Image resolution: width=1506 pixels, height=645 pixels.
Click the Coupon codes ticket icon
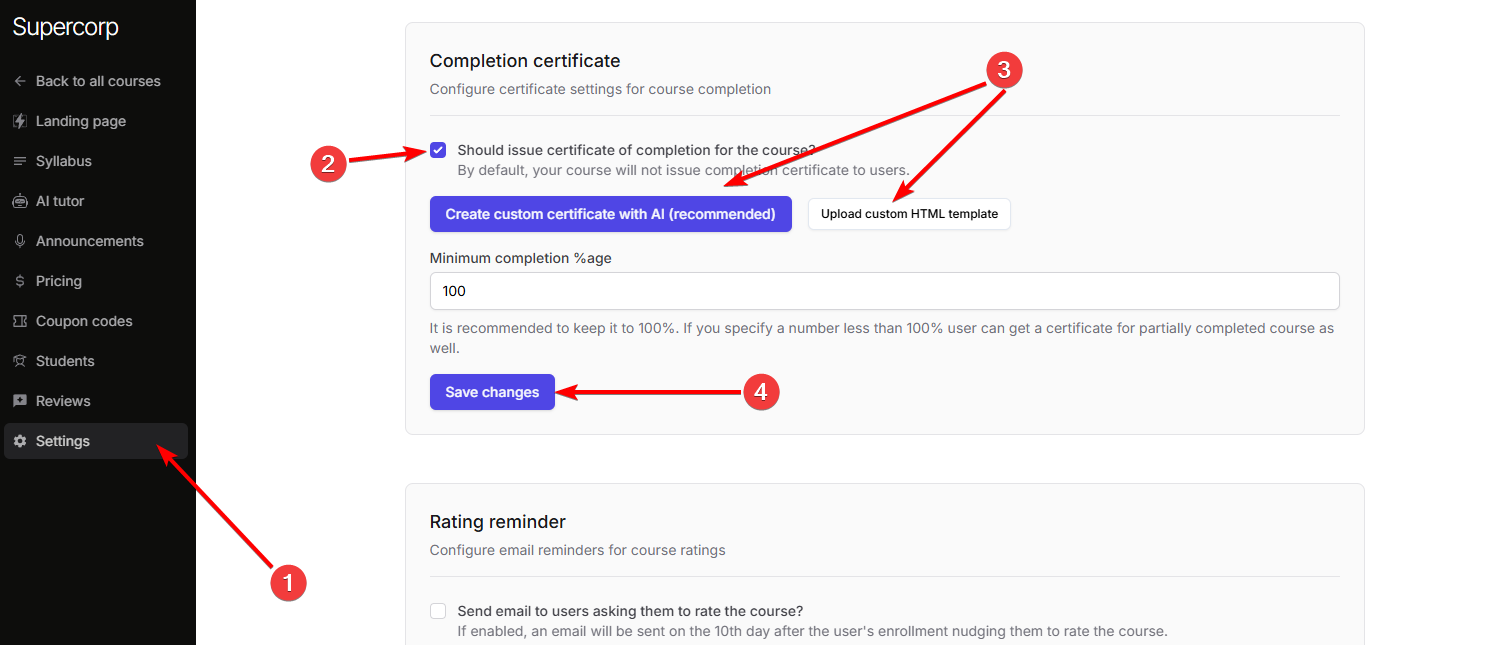tap(20, 321)
